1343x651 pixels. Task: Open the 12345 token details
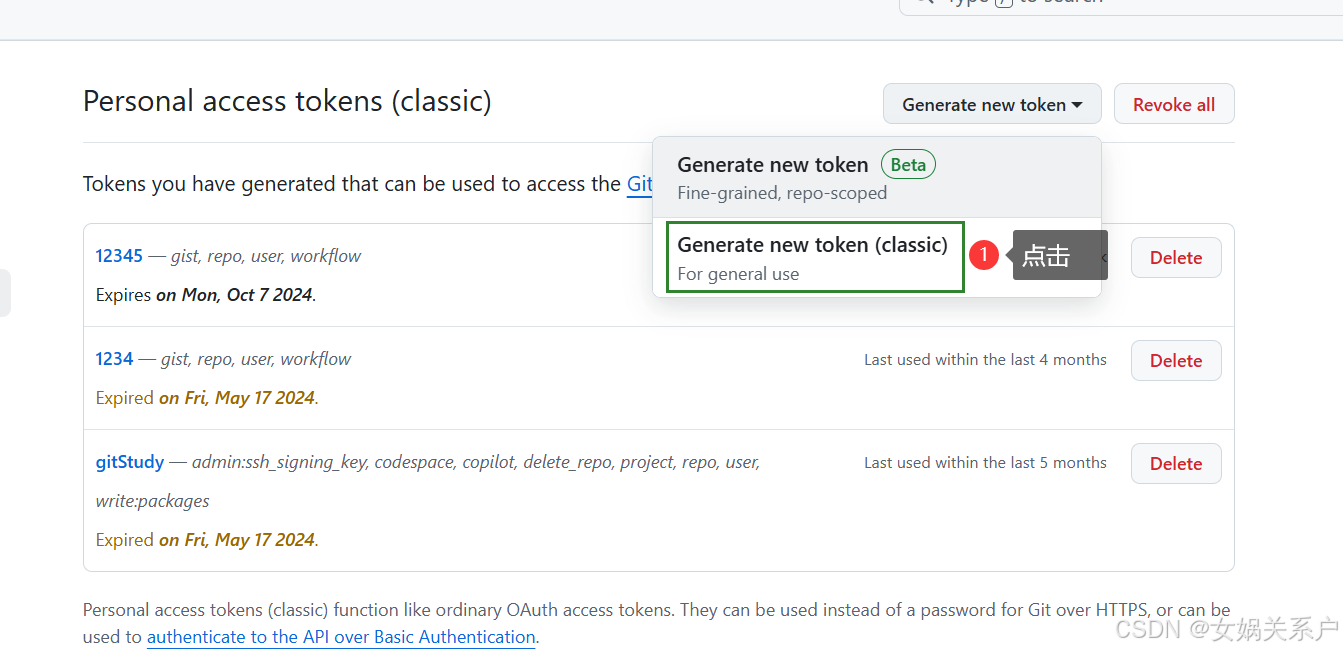point(119,255)
